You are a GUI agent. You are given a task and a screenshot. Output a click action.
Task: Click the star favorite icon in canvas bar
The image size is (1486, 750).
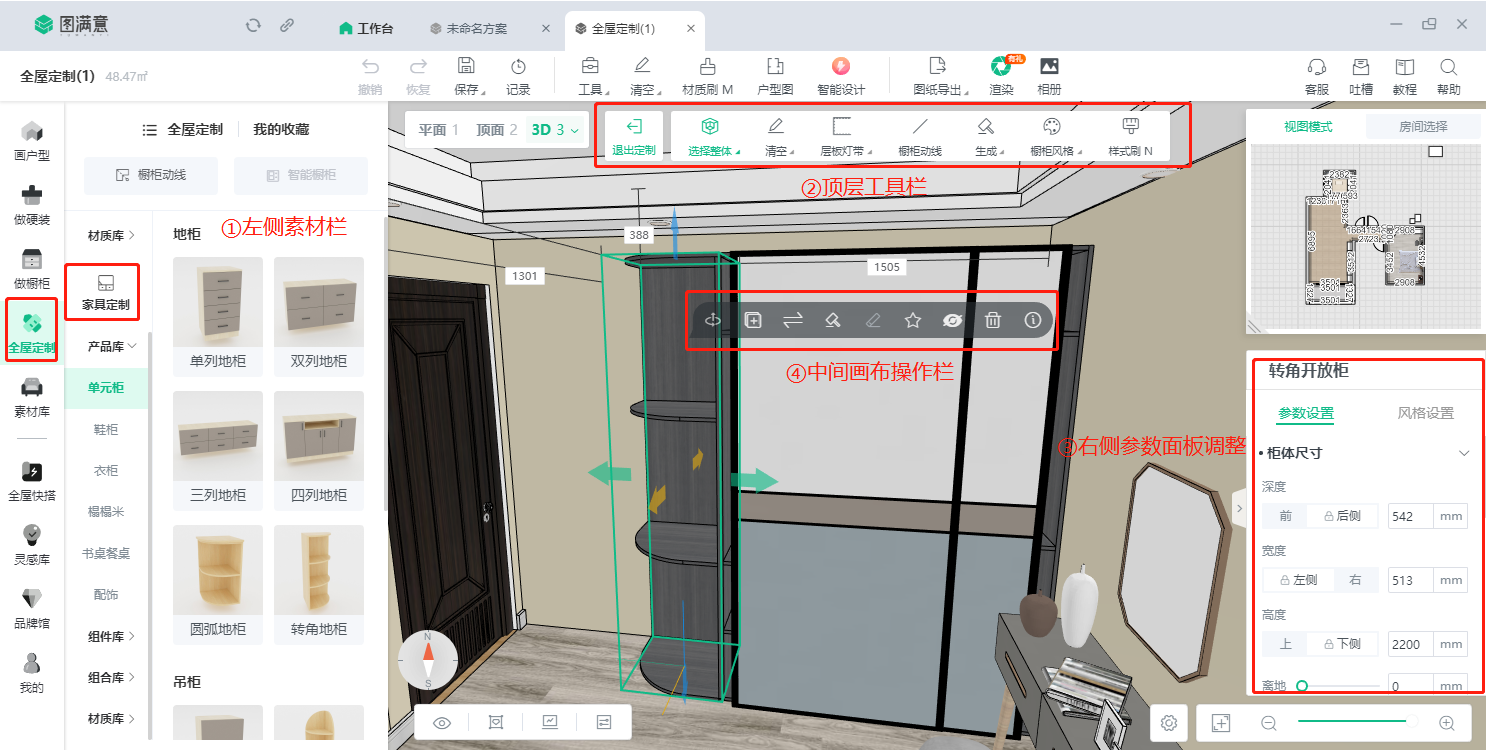(912, 321)
